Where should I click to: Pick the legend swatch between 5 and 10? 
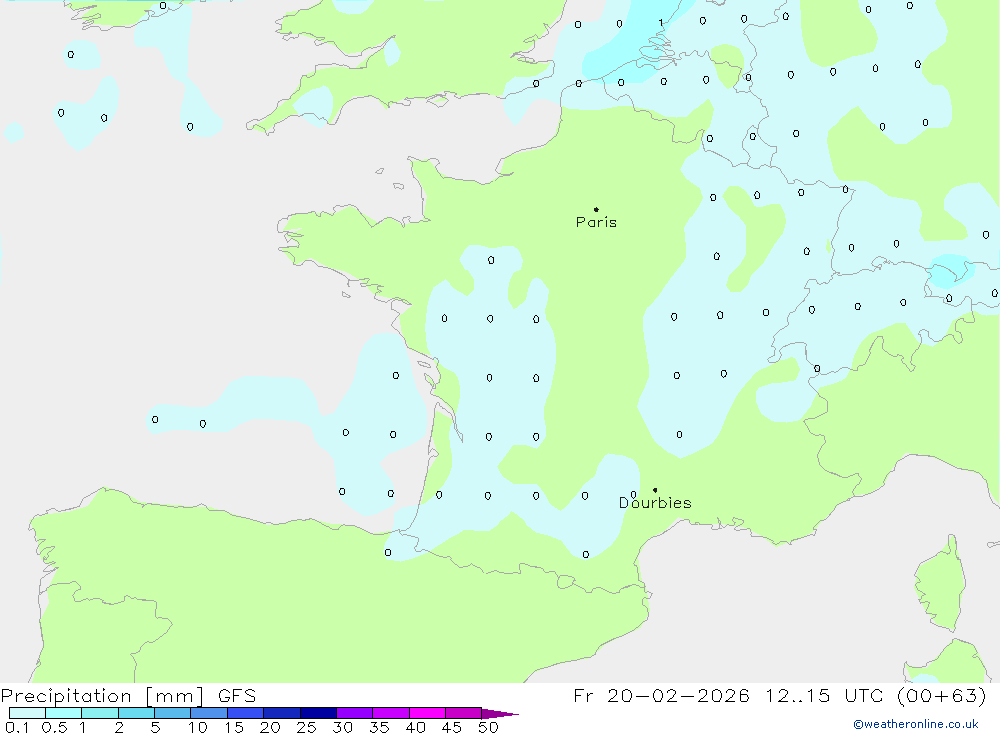pos(173,713)
